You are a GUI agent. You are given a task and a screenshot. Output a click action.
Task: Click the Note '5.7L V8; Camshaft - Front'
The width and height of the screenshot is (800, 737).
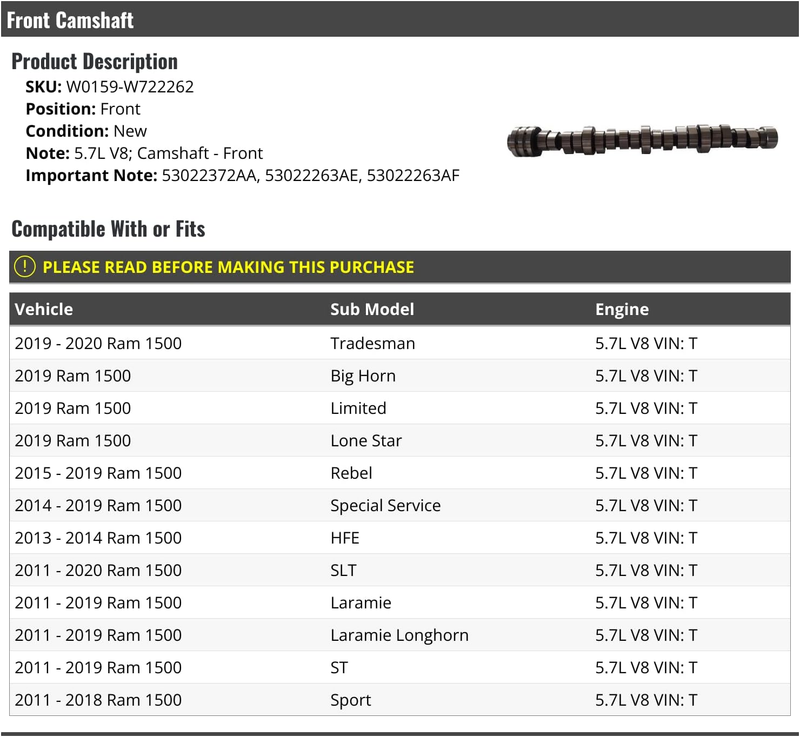coord(168,153)
